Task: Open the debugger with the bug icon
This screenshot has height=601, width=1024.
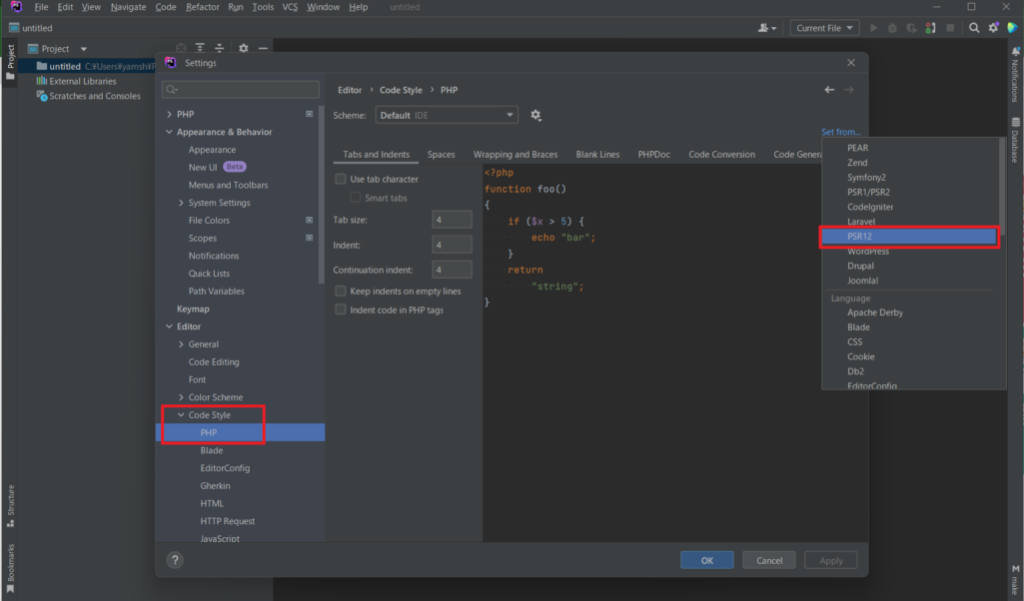Action: [893, 27]
